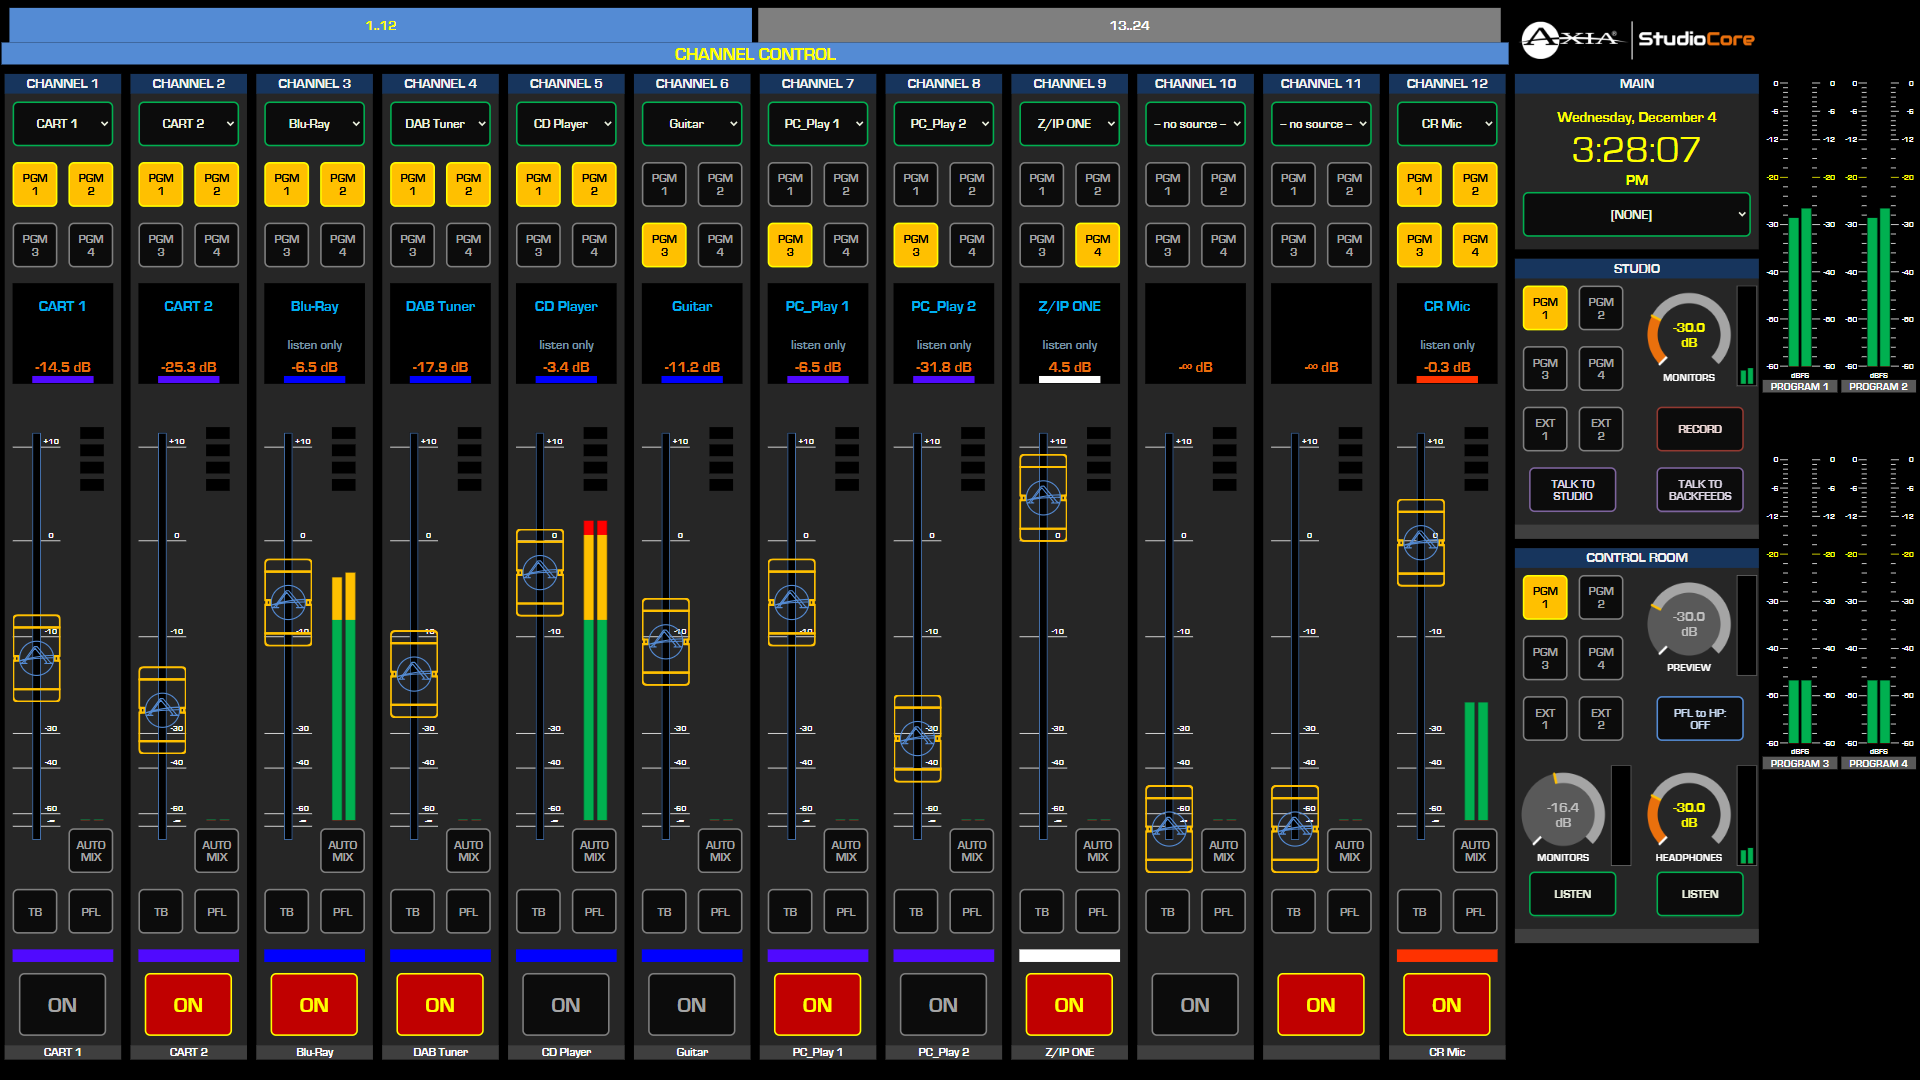Toggle ON button for Channel 1 CART 1
The image size is (1920, 1080).
(x=62, y=1005)
